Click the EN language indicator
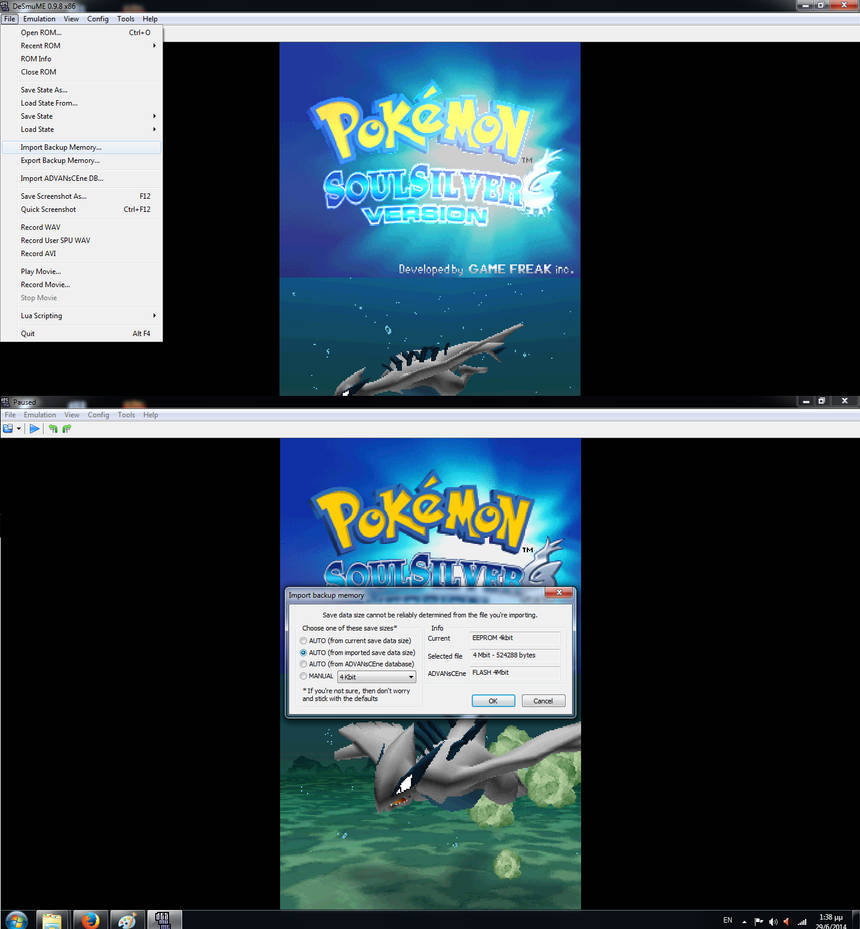This screenshot has width=860, height=929. tap(727, 920)
